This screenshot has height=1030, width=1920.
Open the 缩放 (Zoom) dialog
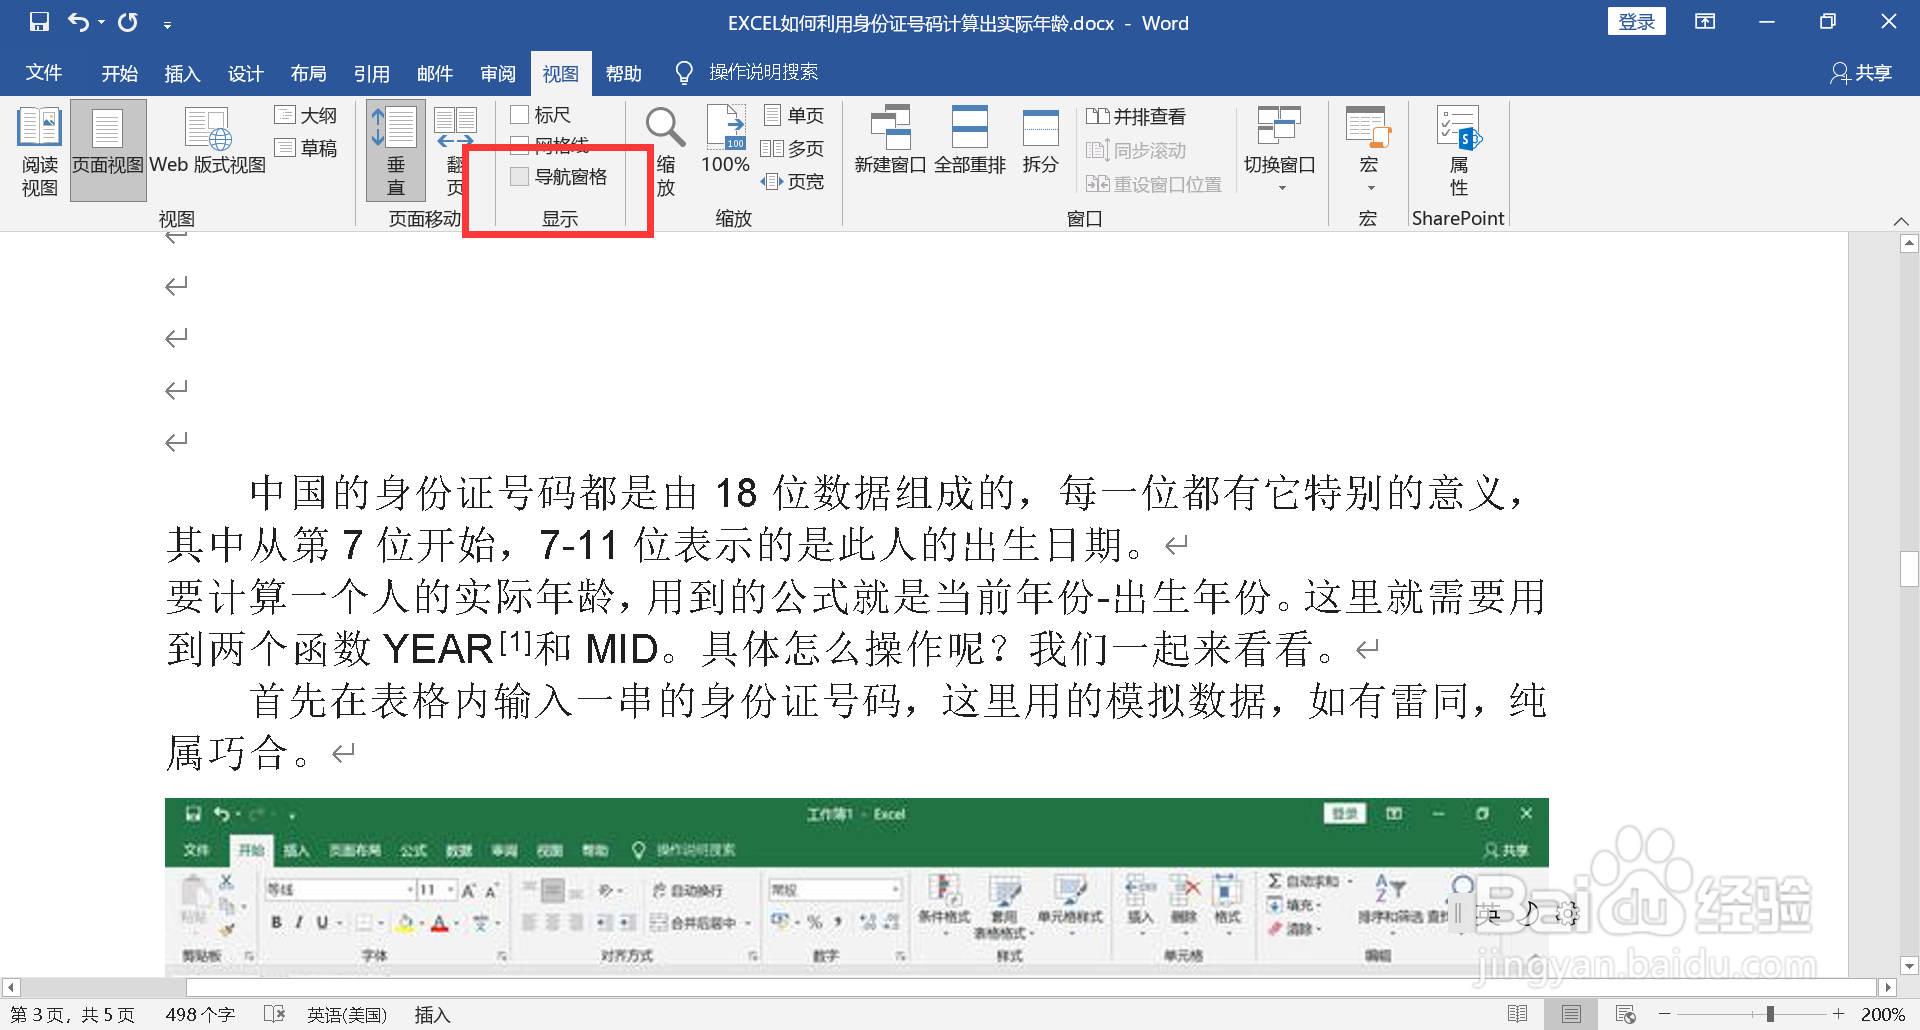(665, 148)
